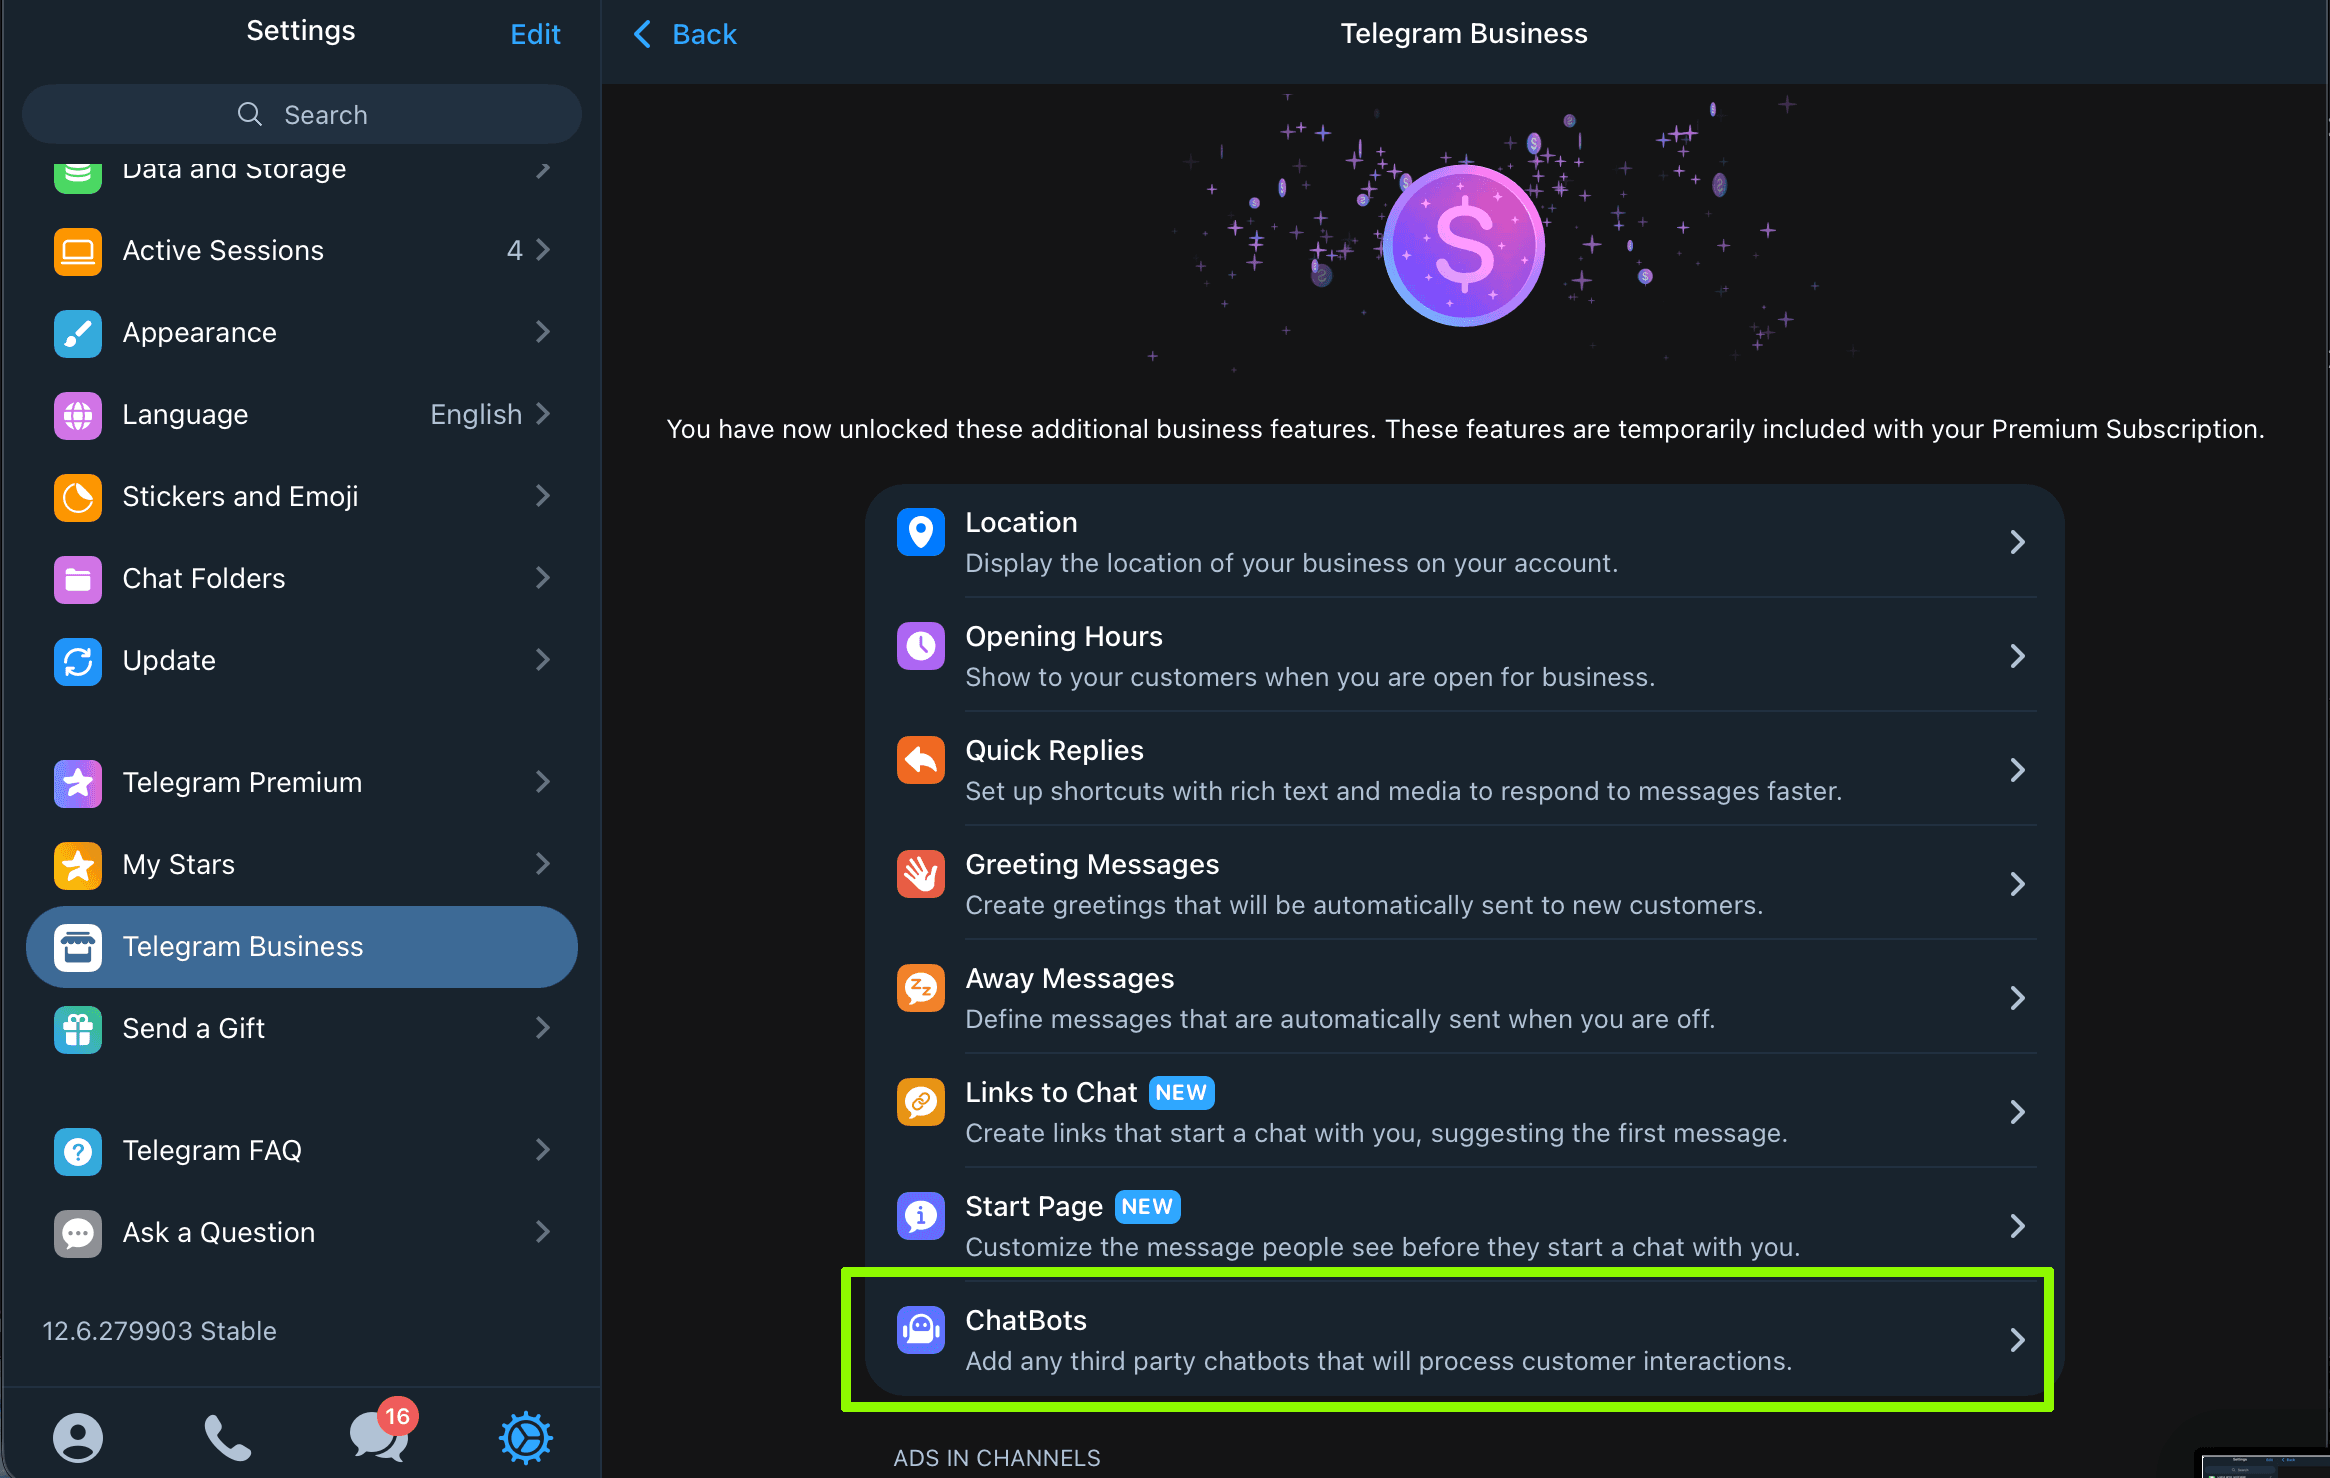Click the Telegram Business shop icon

tap(78, 947)
